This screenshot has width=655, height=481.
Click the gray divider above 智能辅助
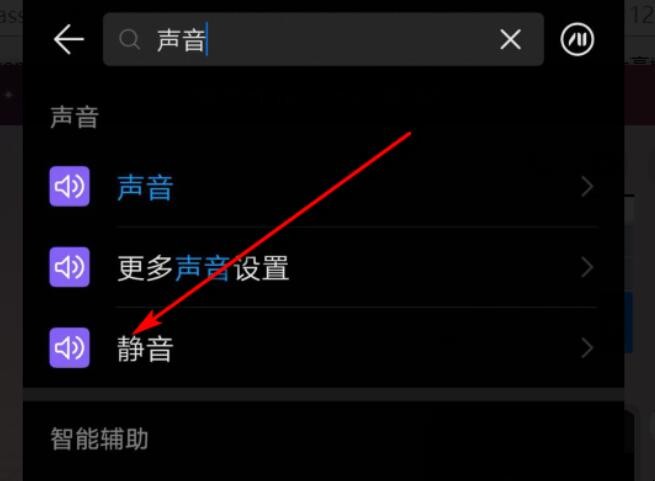[323, 394]
